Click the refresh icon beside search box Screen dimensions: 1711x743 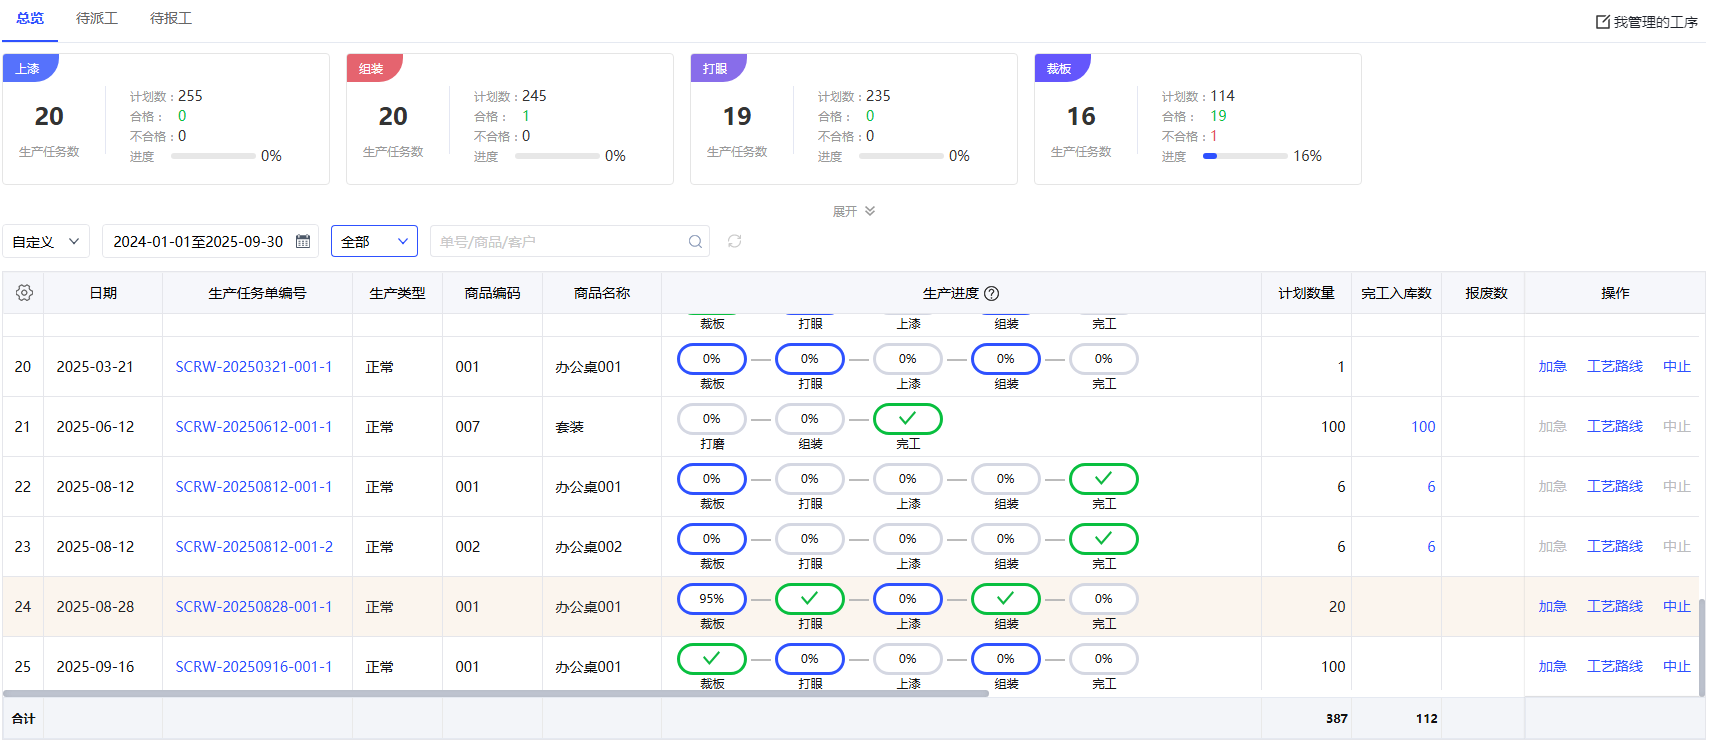coord(734,241)
